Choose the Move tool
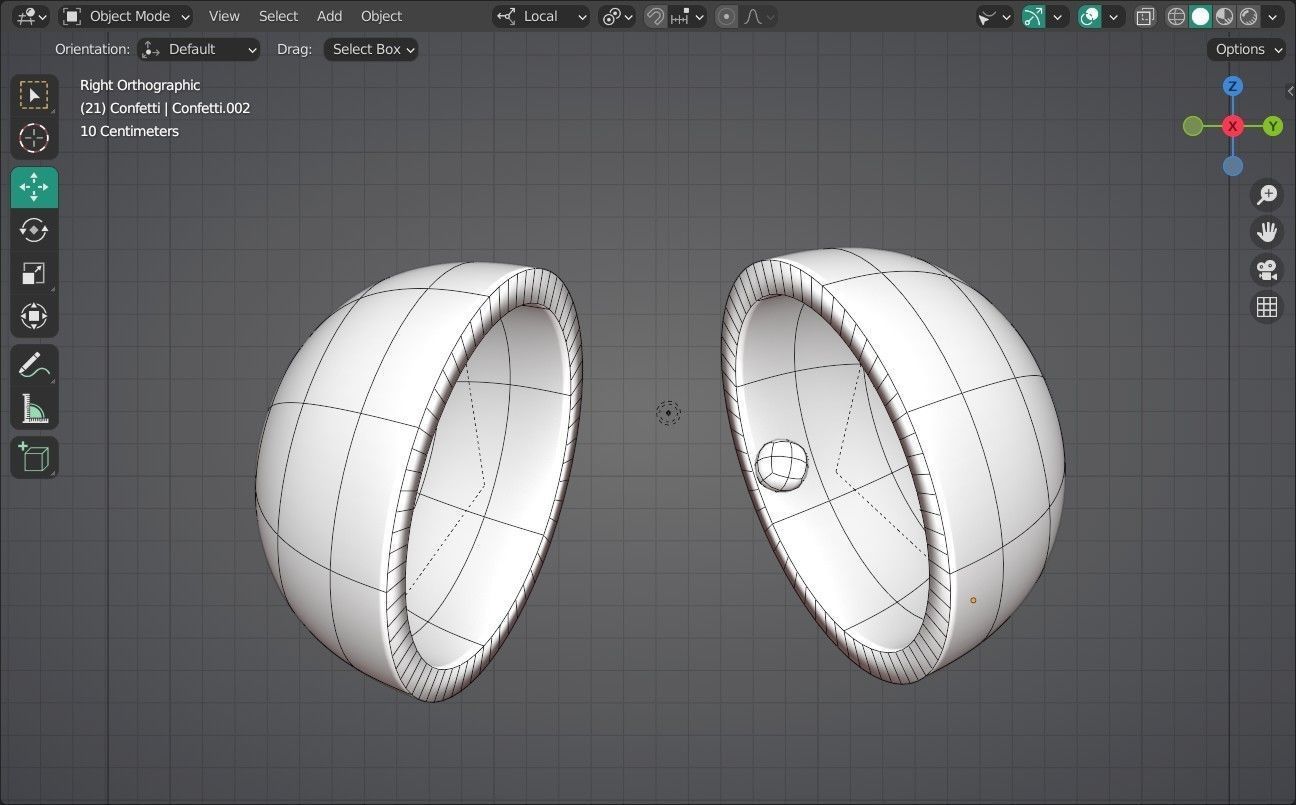1296x805 pixels. point(34,187)
